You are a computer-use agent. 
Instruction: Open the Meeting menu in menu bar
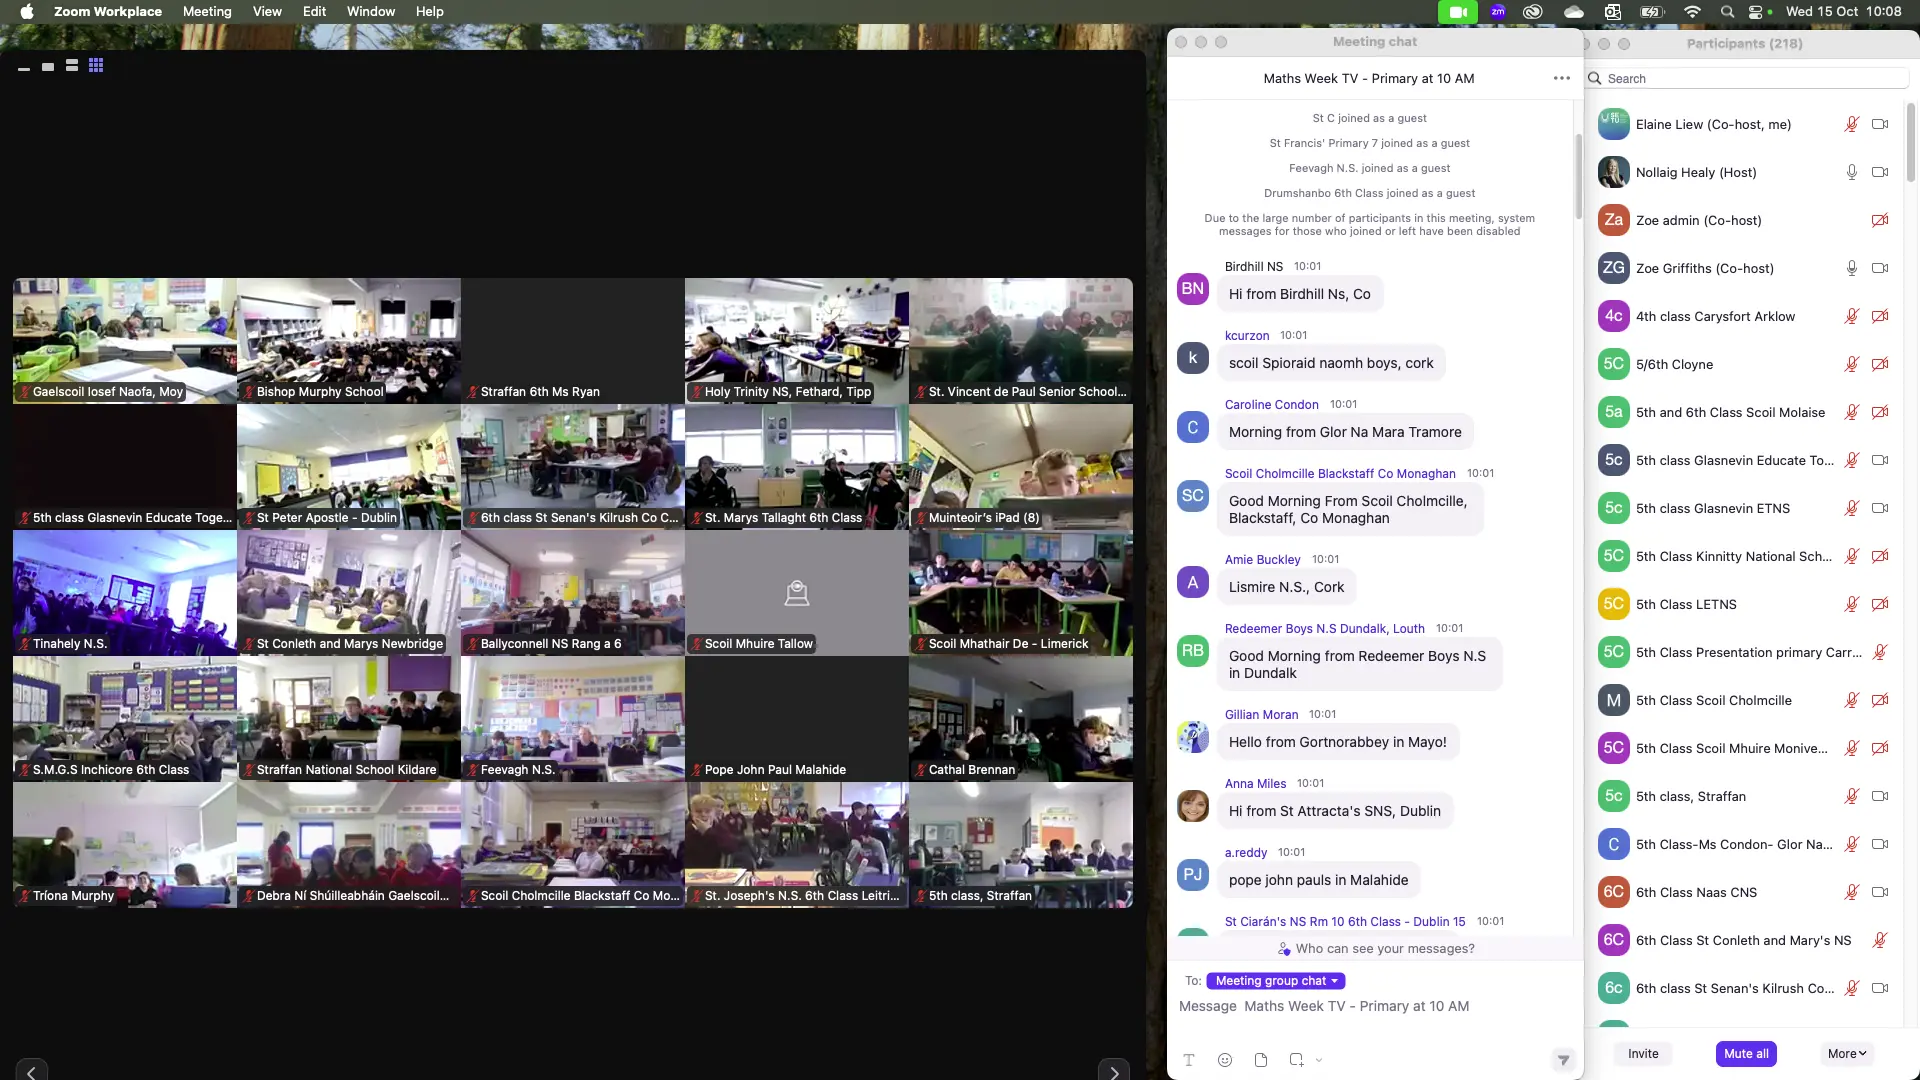click(x=207, y=12)
